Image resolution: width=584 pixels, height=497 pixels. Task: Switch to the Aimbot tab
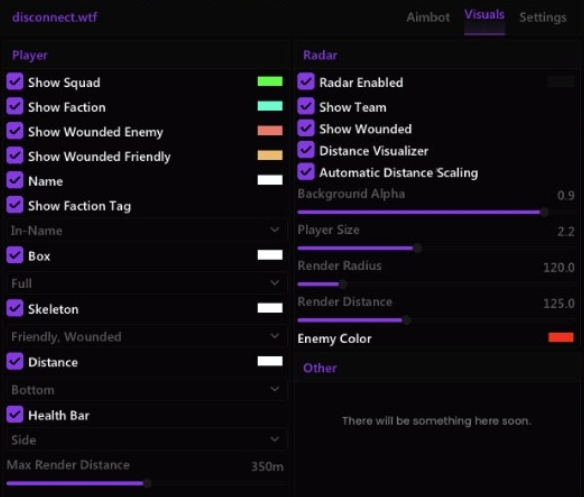pyautogui.click(x=428, y=17)
